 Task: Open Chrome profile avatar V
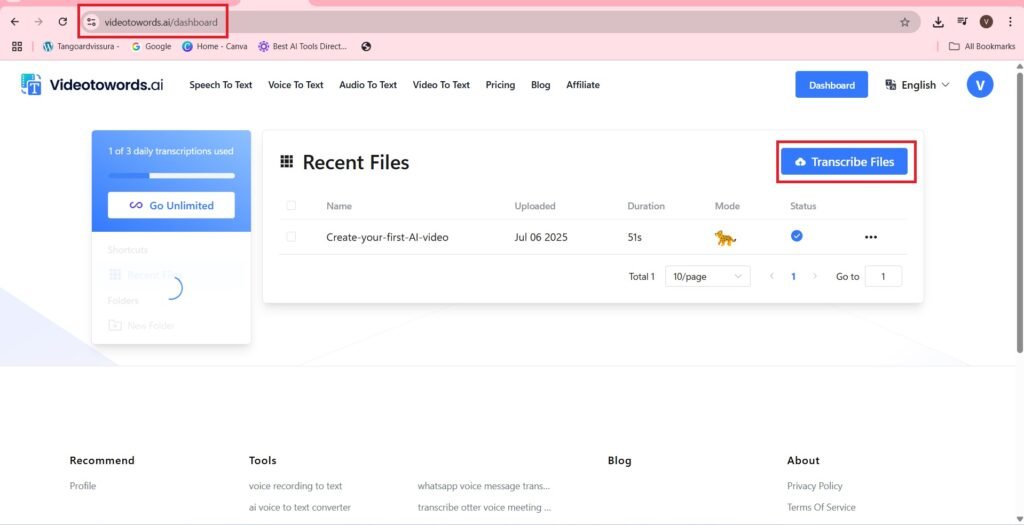(x=986, y=22)
